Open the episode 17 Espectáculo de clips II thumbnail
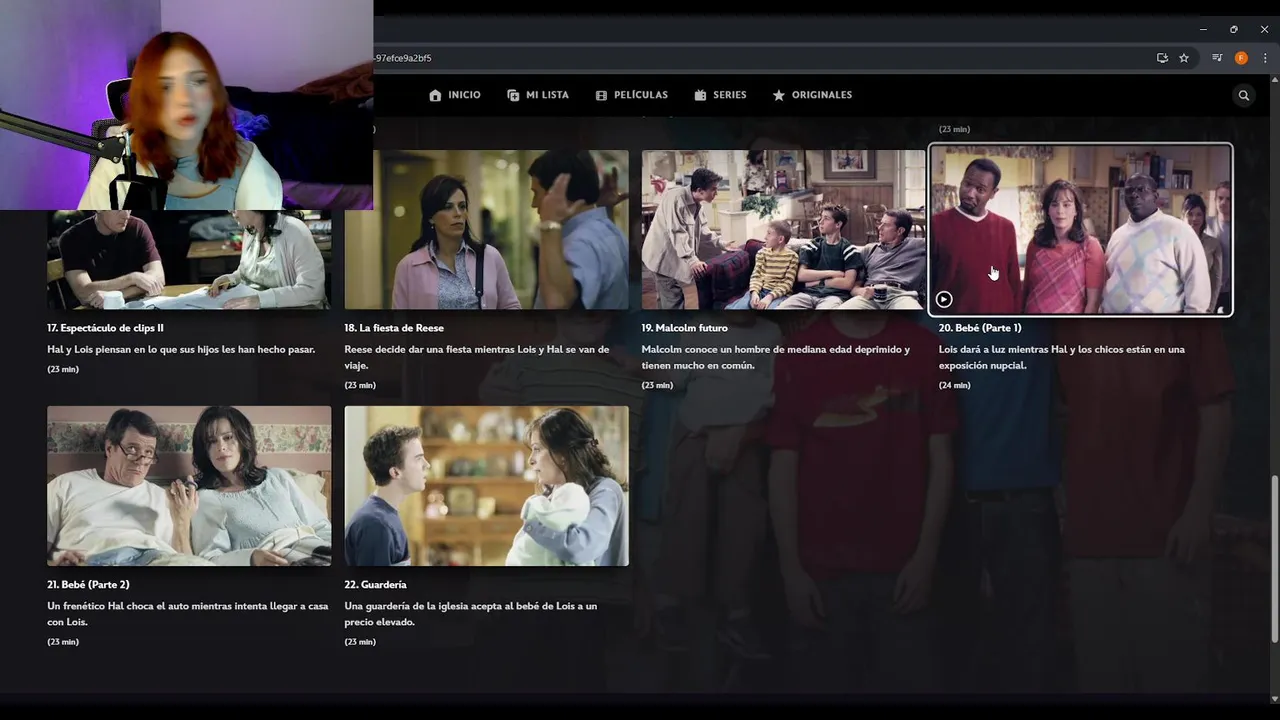The width and height of the screenshot is (1280, 720). 189,260
